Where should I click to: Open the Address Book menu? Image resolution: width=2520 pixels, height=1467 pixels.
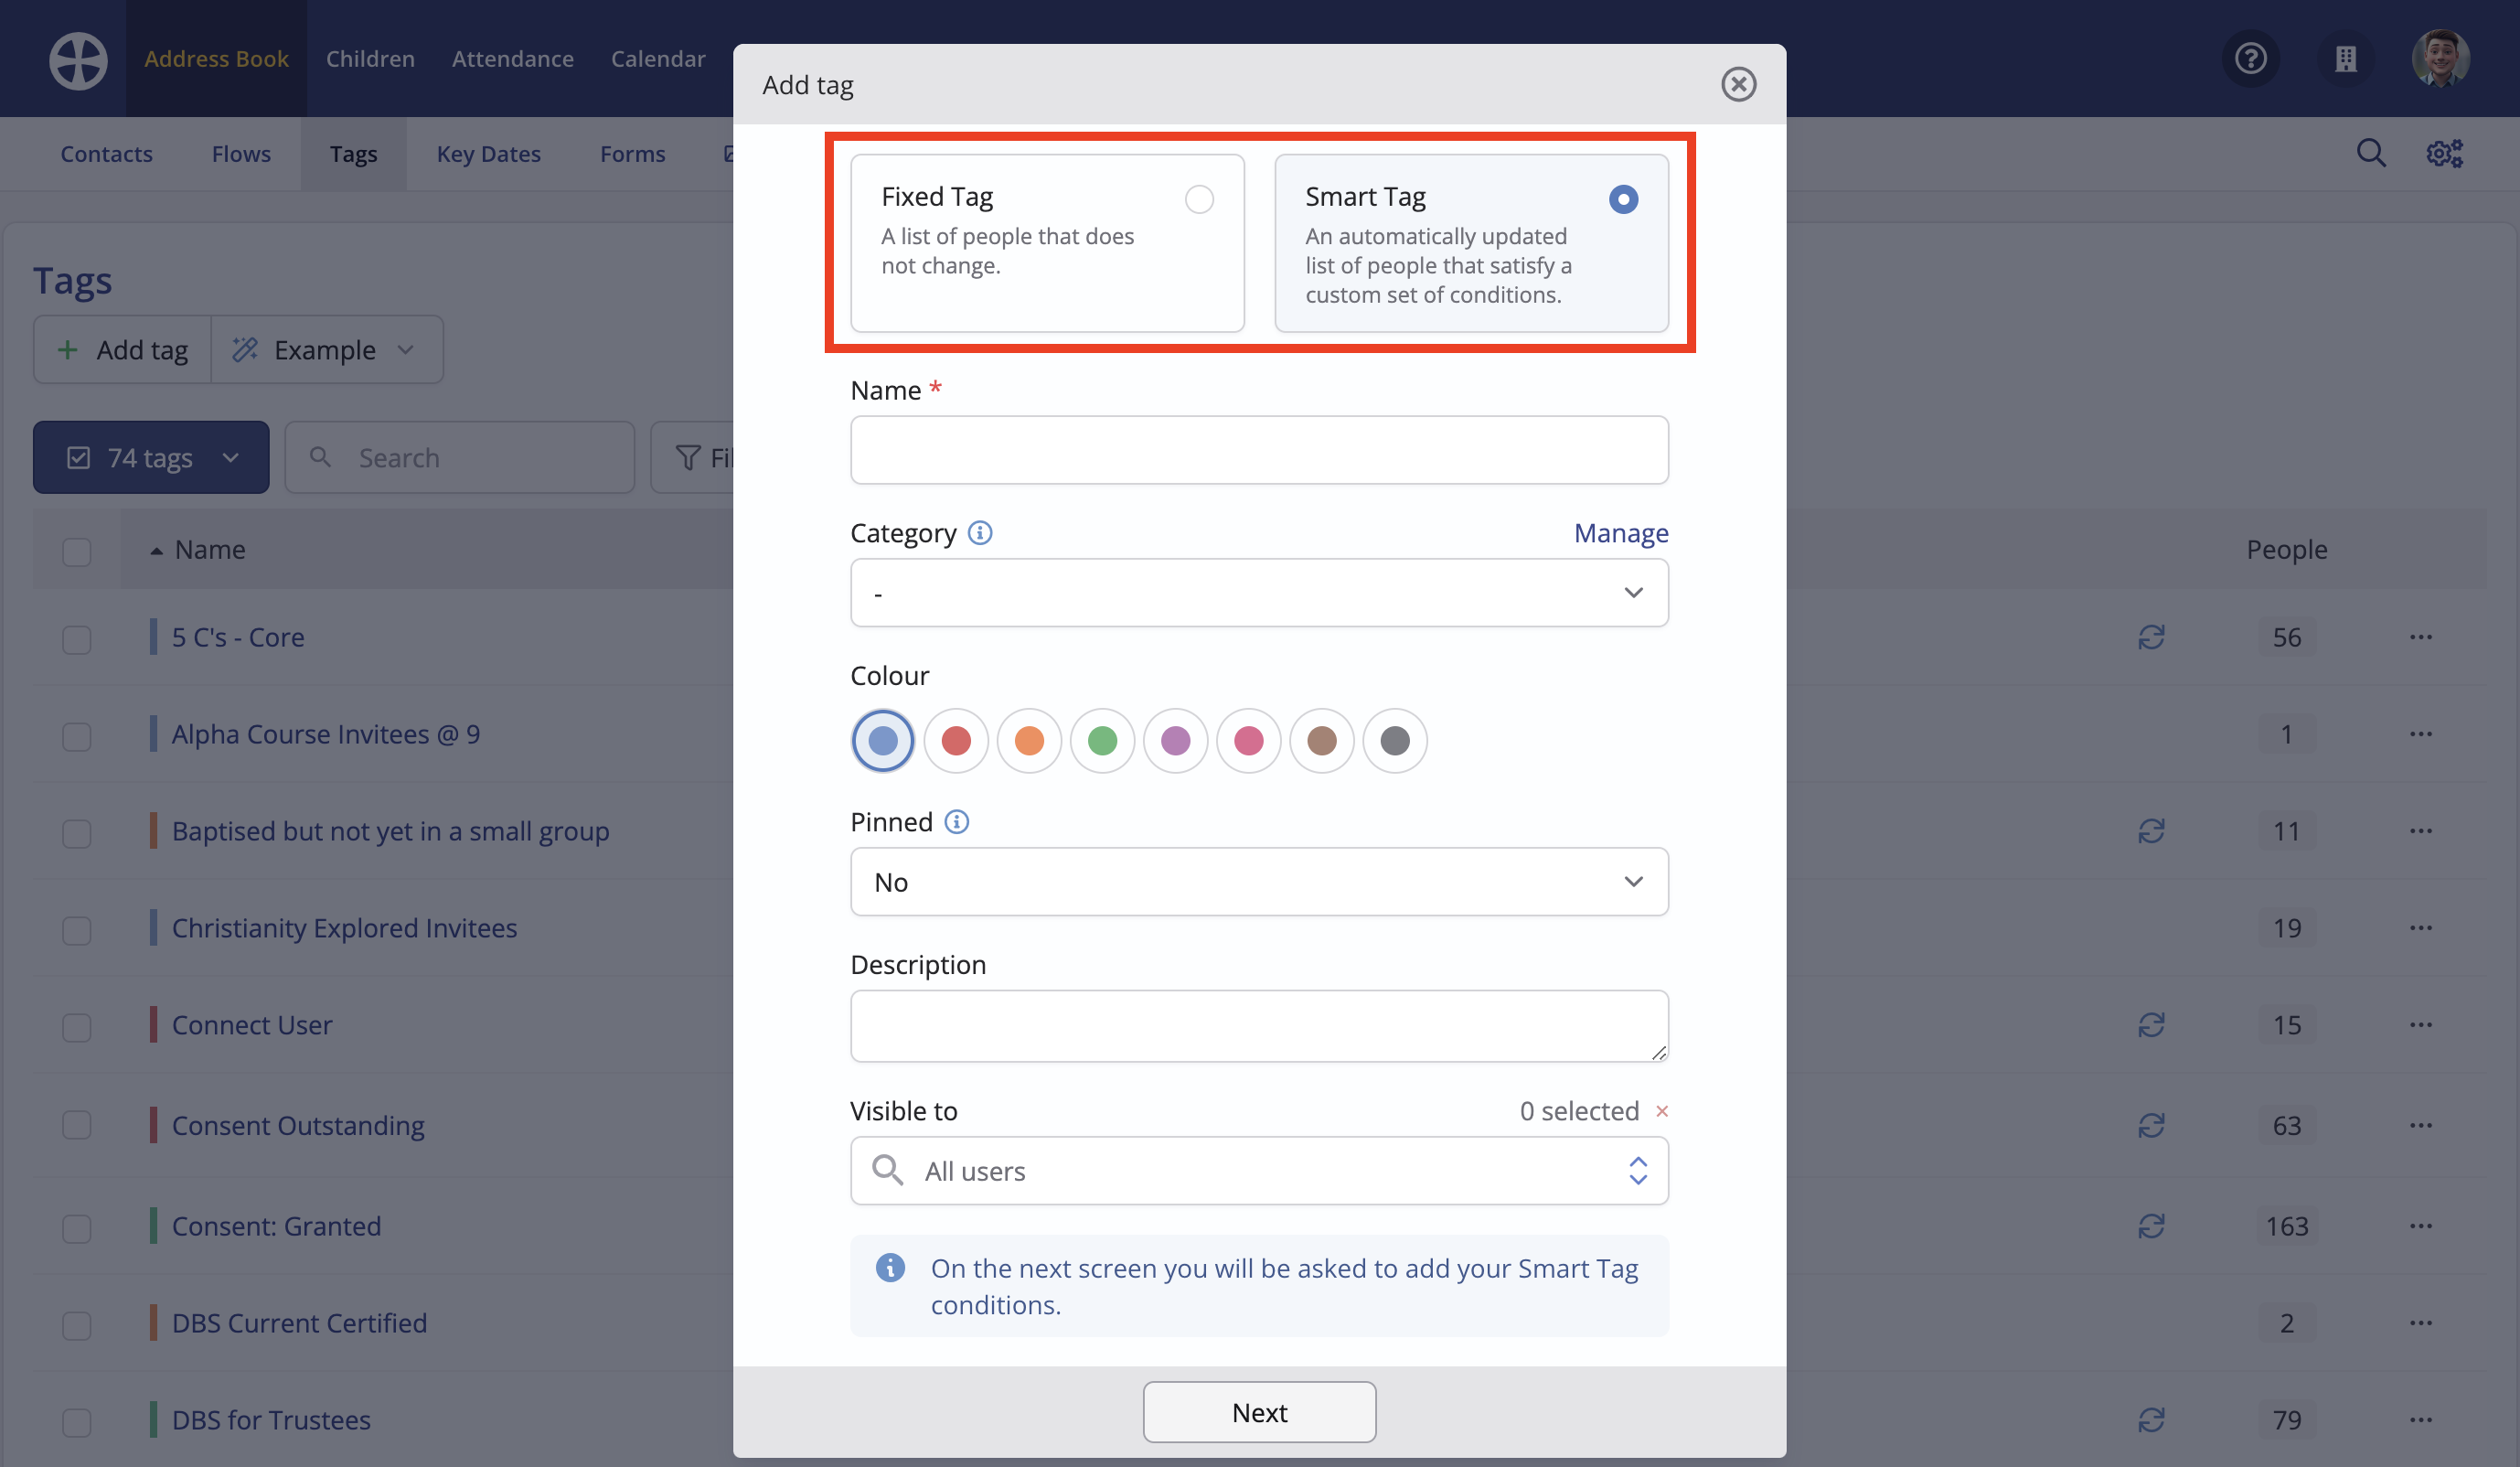tap(216, 59)
